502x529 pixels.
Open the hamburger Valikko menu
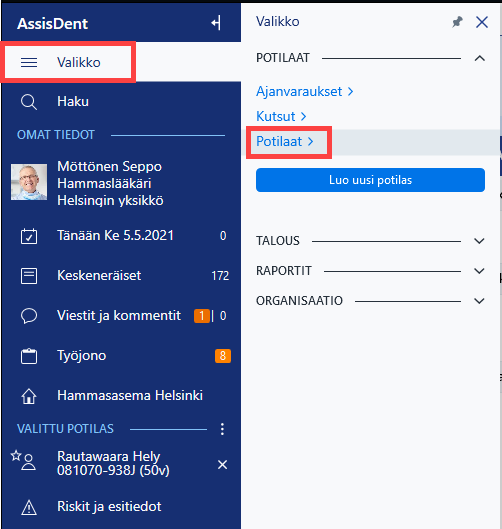[x=29, y=62]
